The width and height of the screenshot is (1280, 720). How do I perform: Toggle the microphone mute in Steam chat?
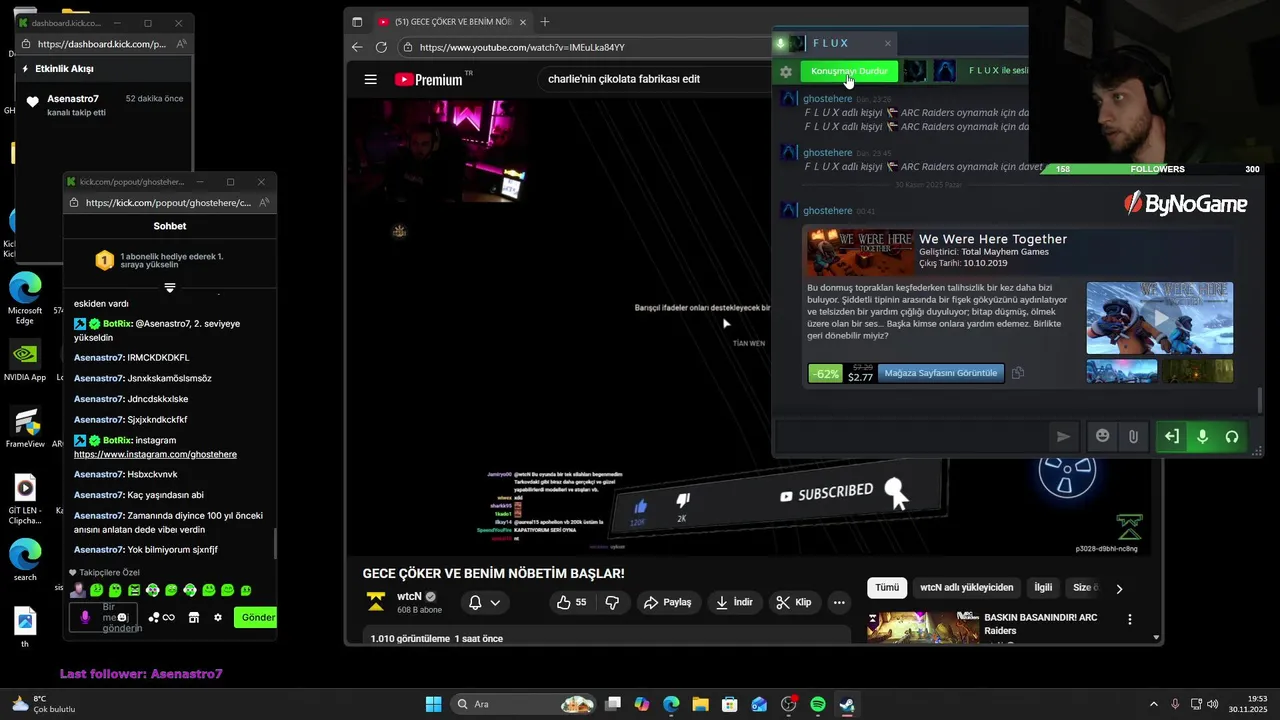[x=1202, y=436]
